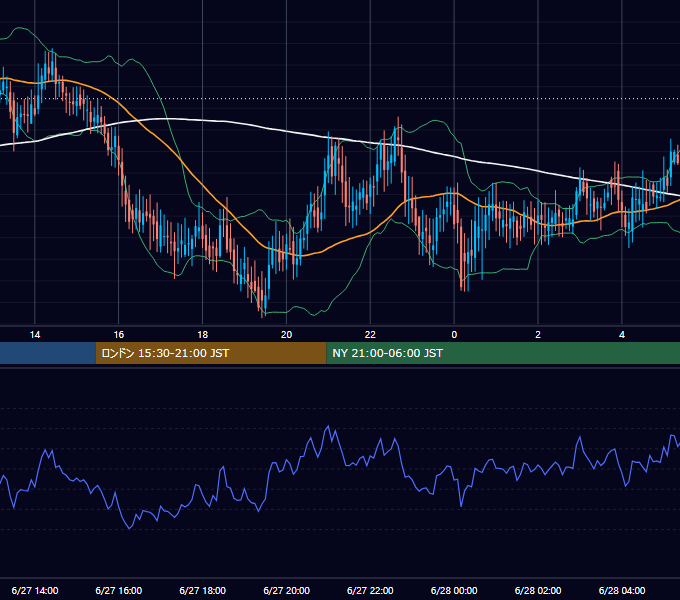Click the ロンドン 15:30-21:00 JST session bar
Screen dimensions: 680x600
(x=211, y=353)
